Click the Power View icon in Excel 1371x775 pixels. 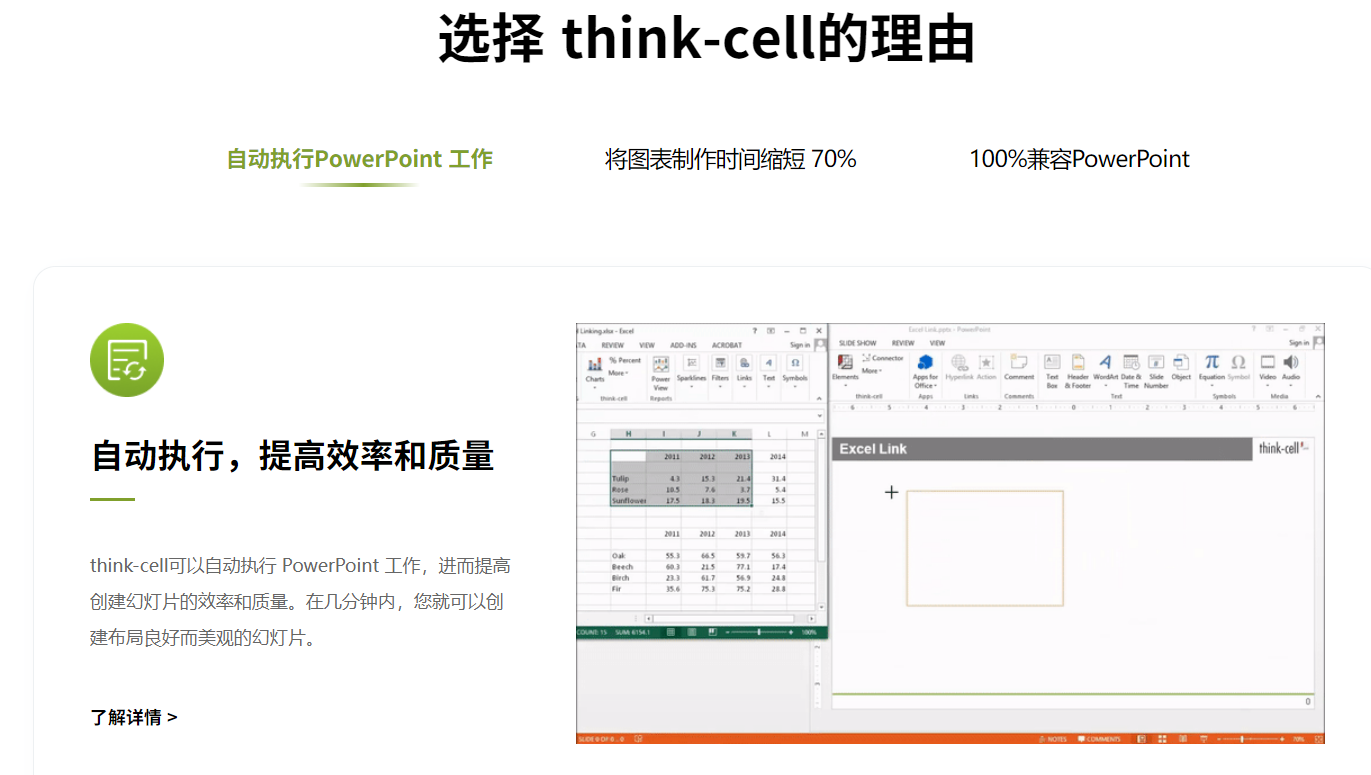click(x=661, y=365)
